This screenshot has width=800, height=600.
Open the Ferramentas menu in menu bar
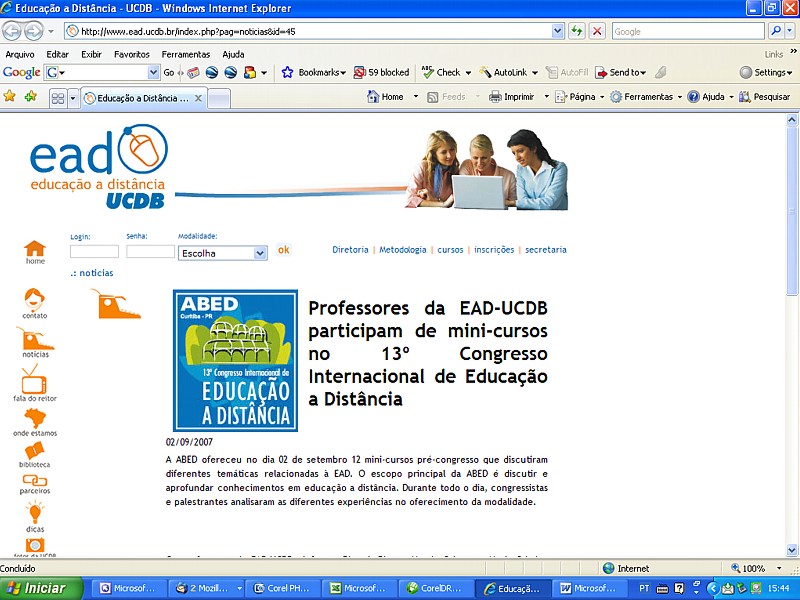(x=186, y=54)
